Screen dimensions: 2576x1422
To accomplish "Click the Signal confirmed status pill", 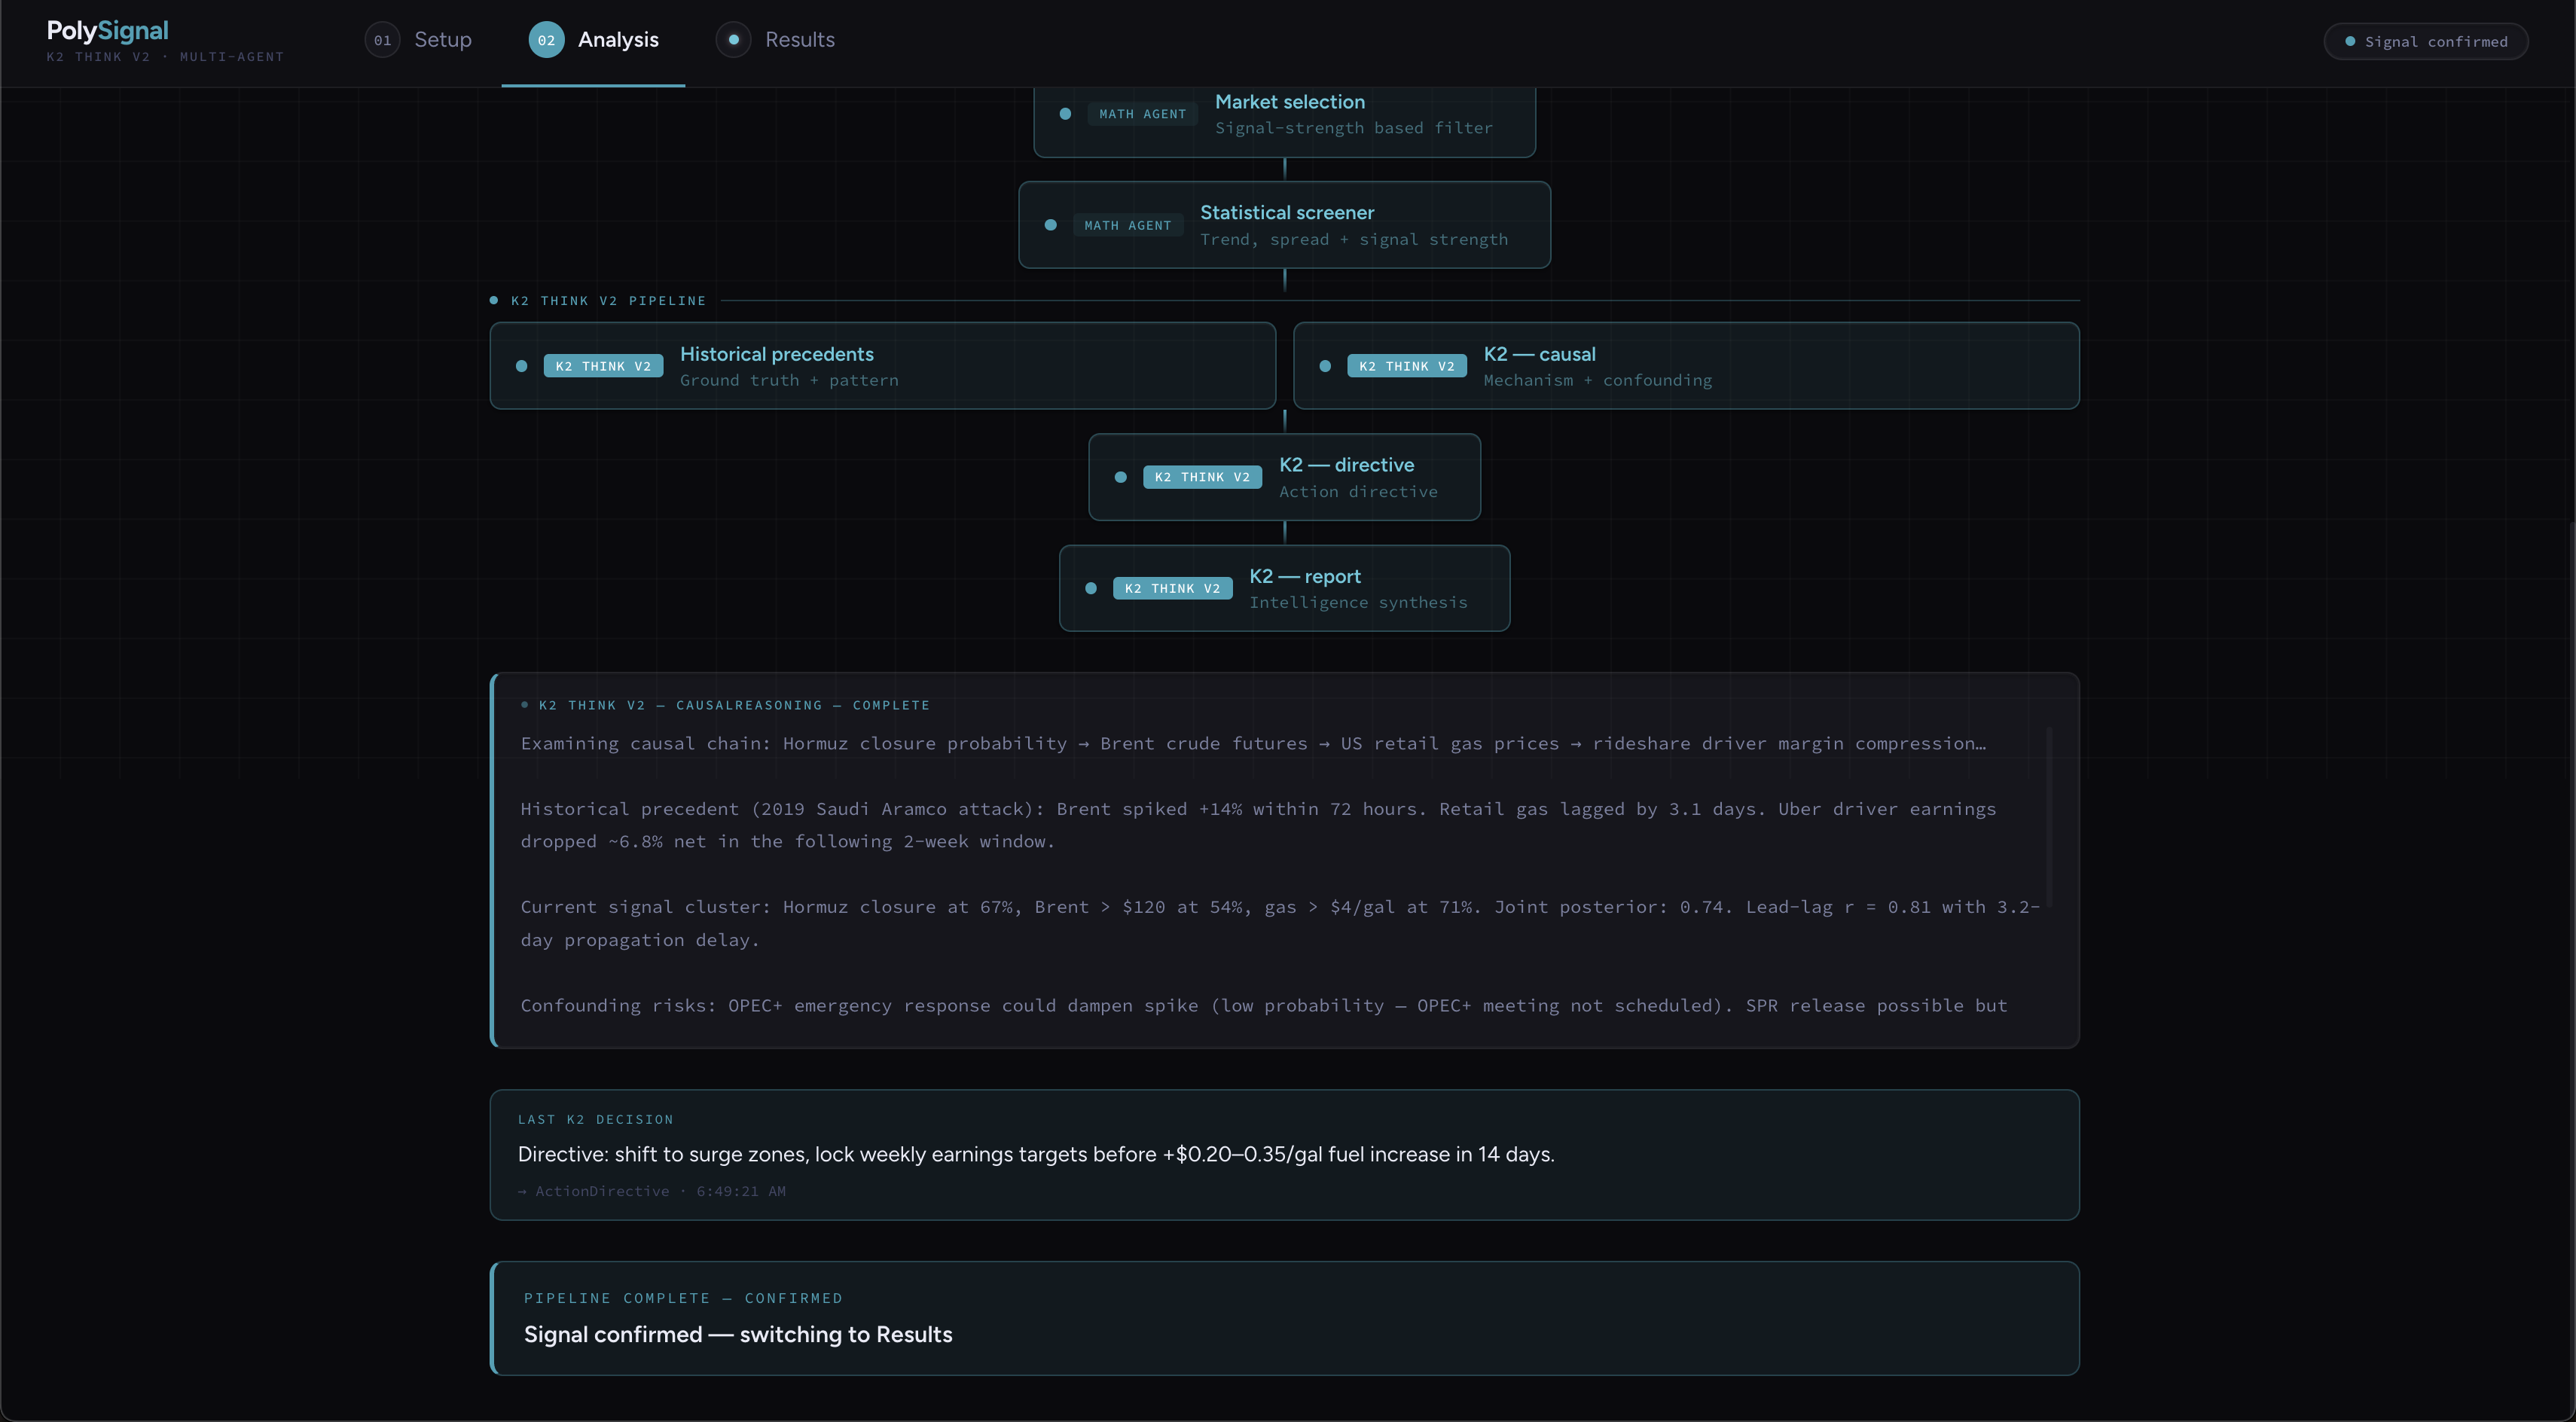I will point(2425,41).
